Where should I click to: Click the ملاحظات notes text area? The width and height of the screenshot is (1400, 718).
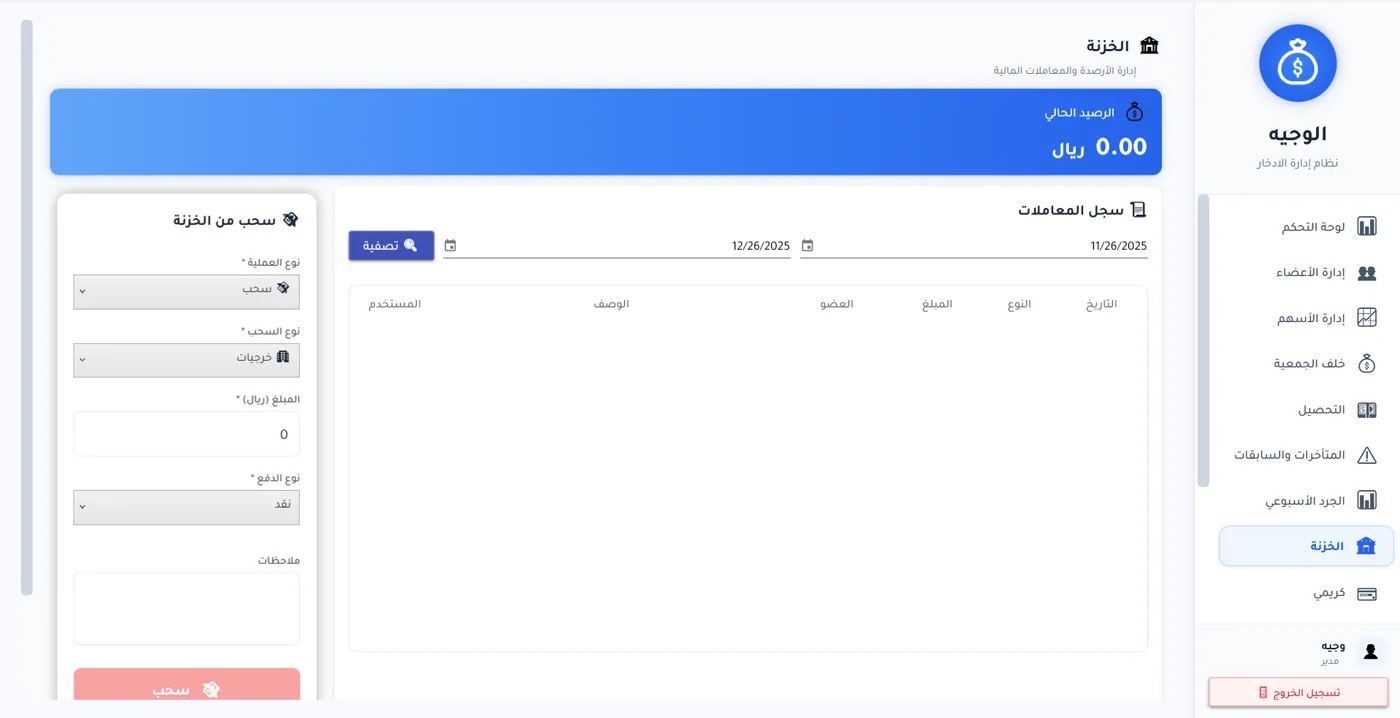[186, 608]
